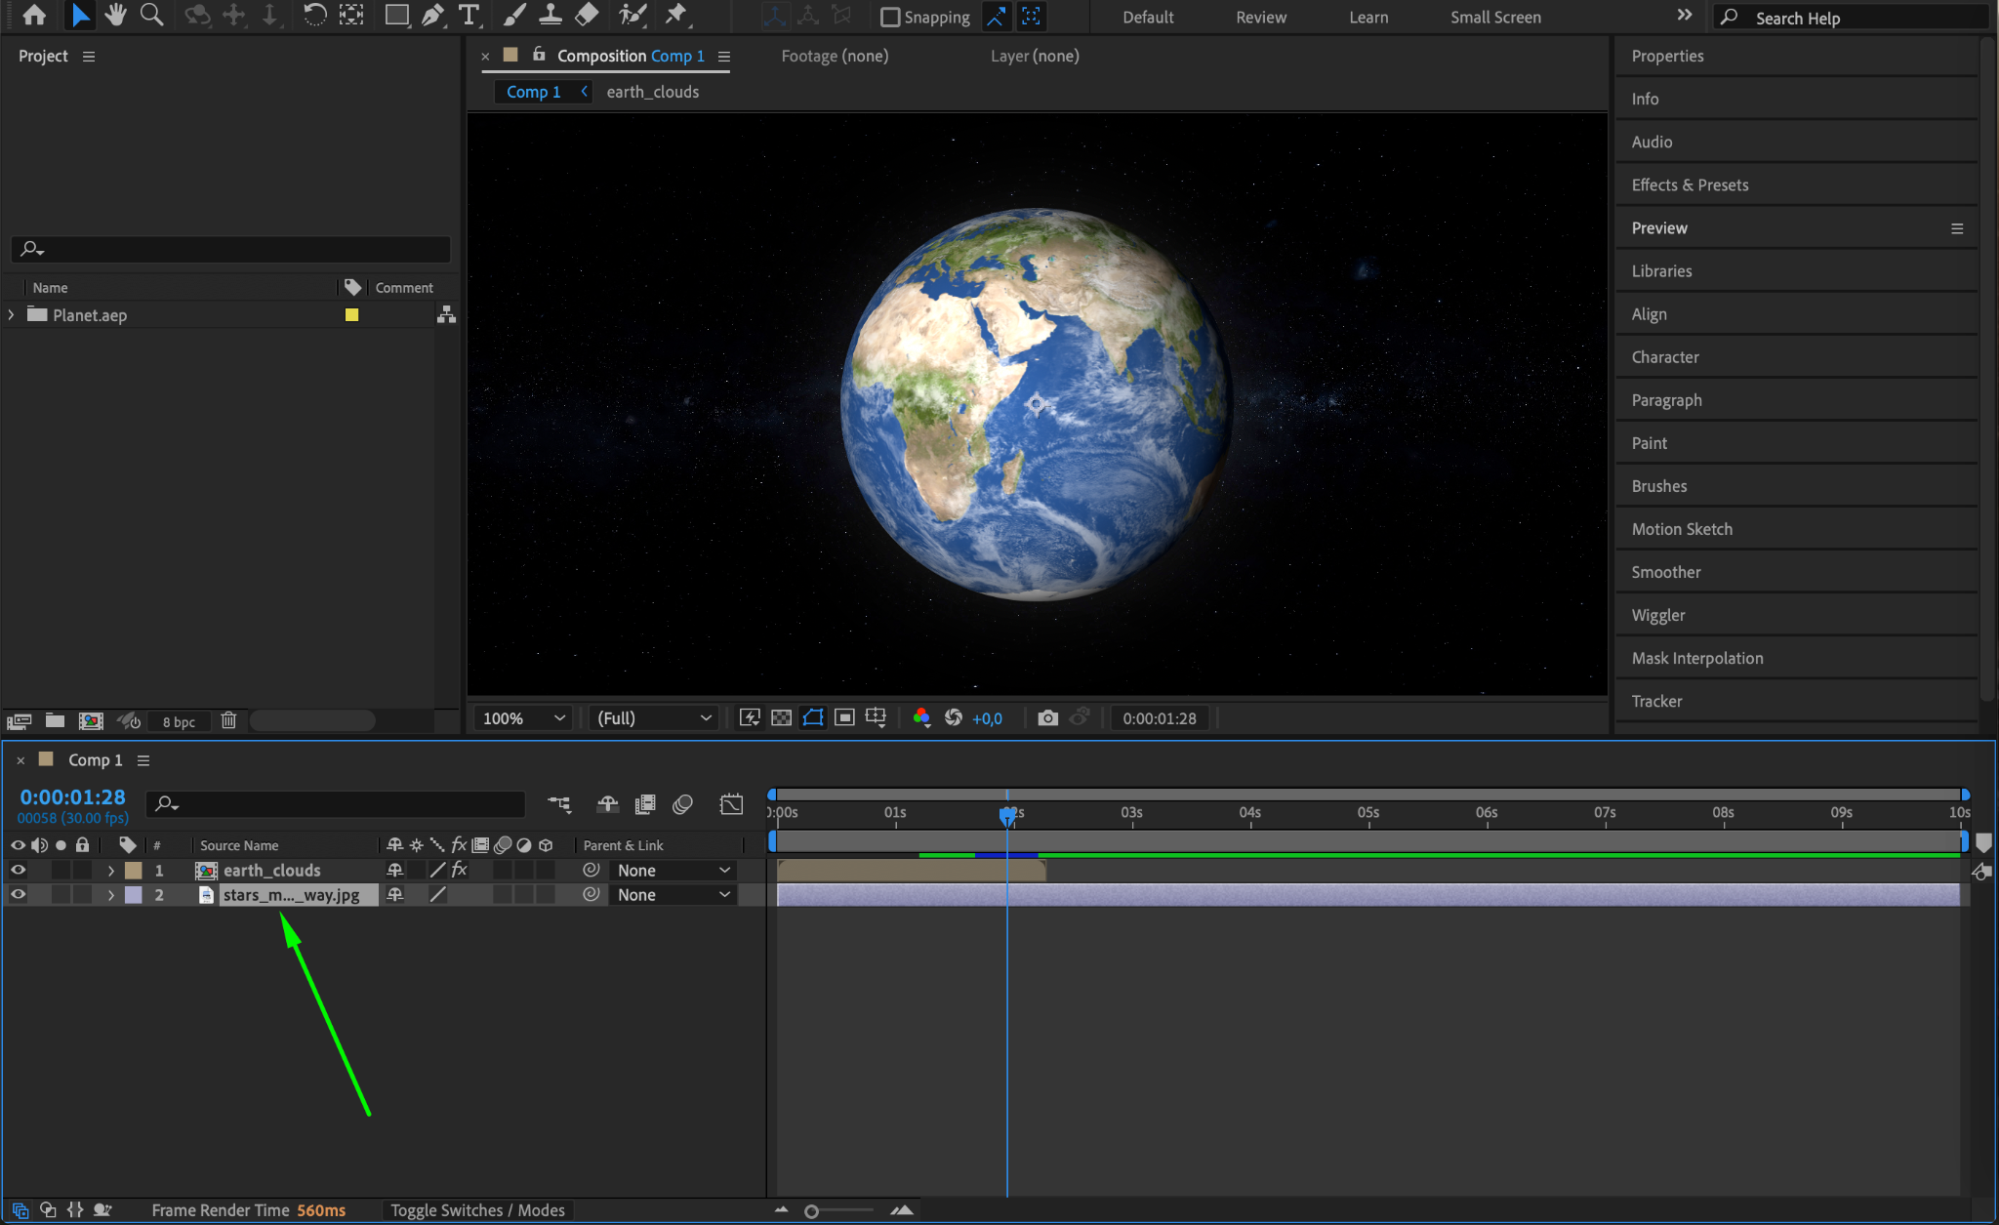Open the (Full) resolution dropdown
This screenshot has height=1225, width=1999.
[x=653, y=718]
